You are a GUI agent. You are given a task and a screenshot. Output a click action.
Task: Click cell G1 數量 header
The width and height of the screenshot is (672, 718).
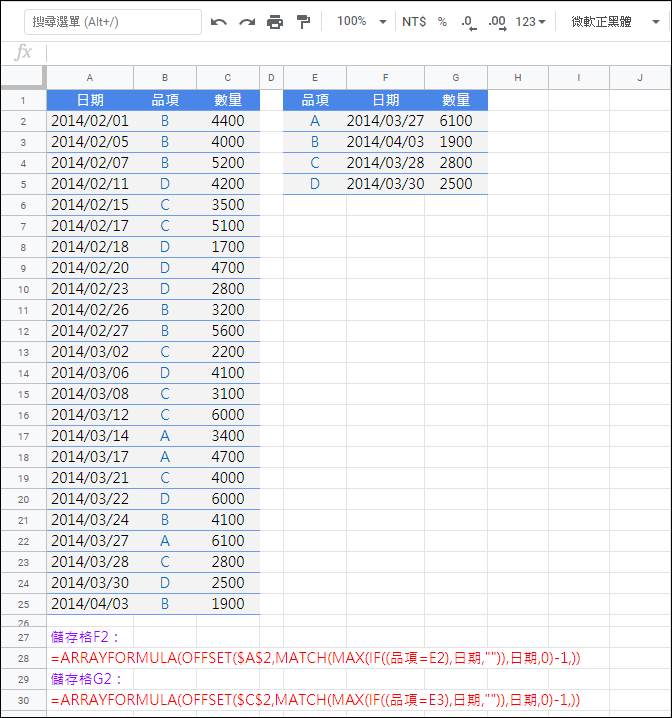tap(456, 100)
